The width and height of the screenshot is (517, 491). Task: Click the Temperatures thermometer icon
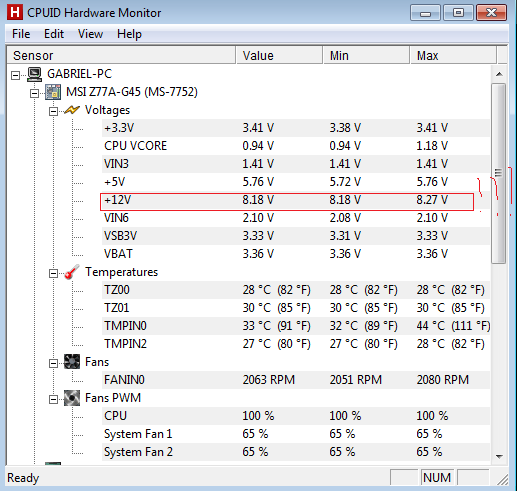(x=72, y=272)
